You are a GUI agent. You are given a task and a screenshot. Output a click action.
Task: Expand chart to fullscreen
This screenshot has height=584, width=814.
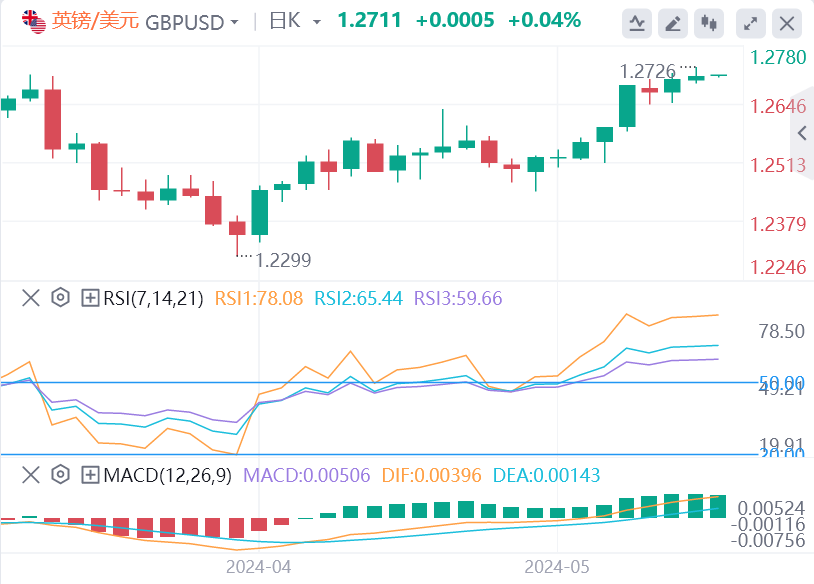752,22
